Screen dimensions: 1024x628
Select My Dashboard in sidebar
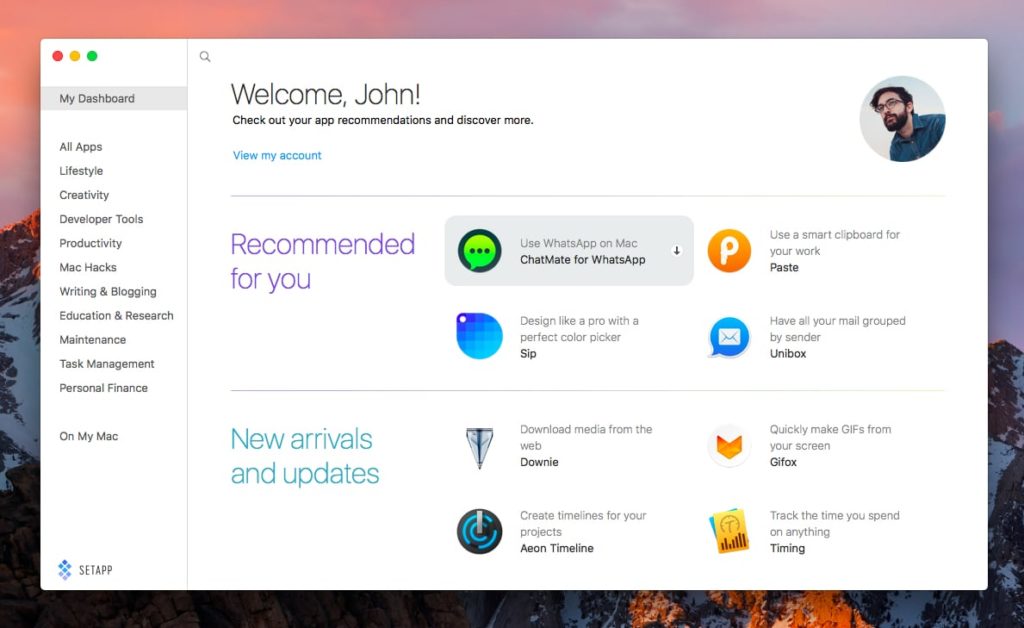(x=114, y=99)
